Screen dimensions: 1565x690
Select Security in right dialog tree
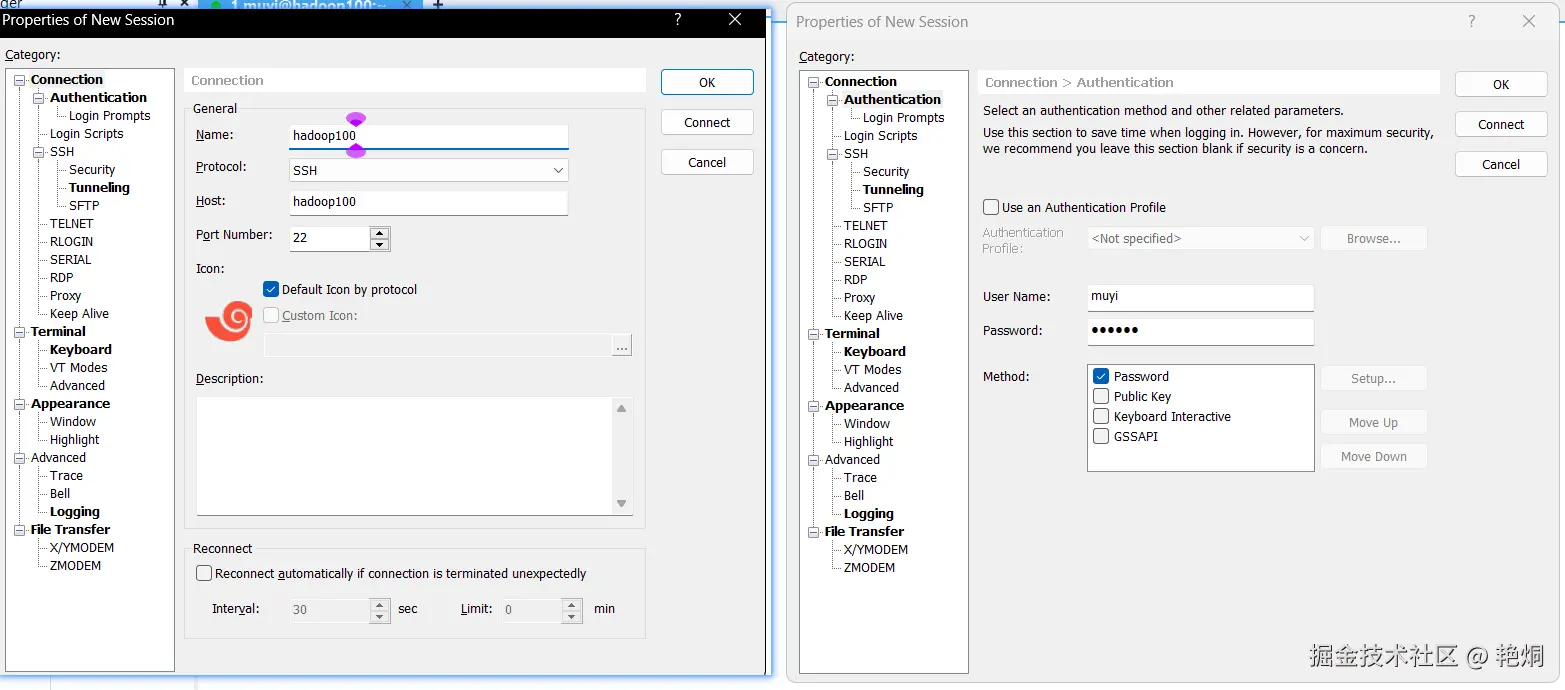click(886, 172)
